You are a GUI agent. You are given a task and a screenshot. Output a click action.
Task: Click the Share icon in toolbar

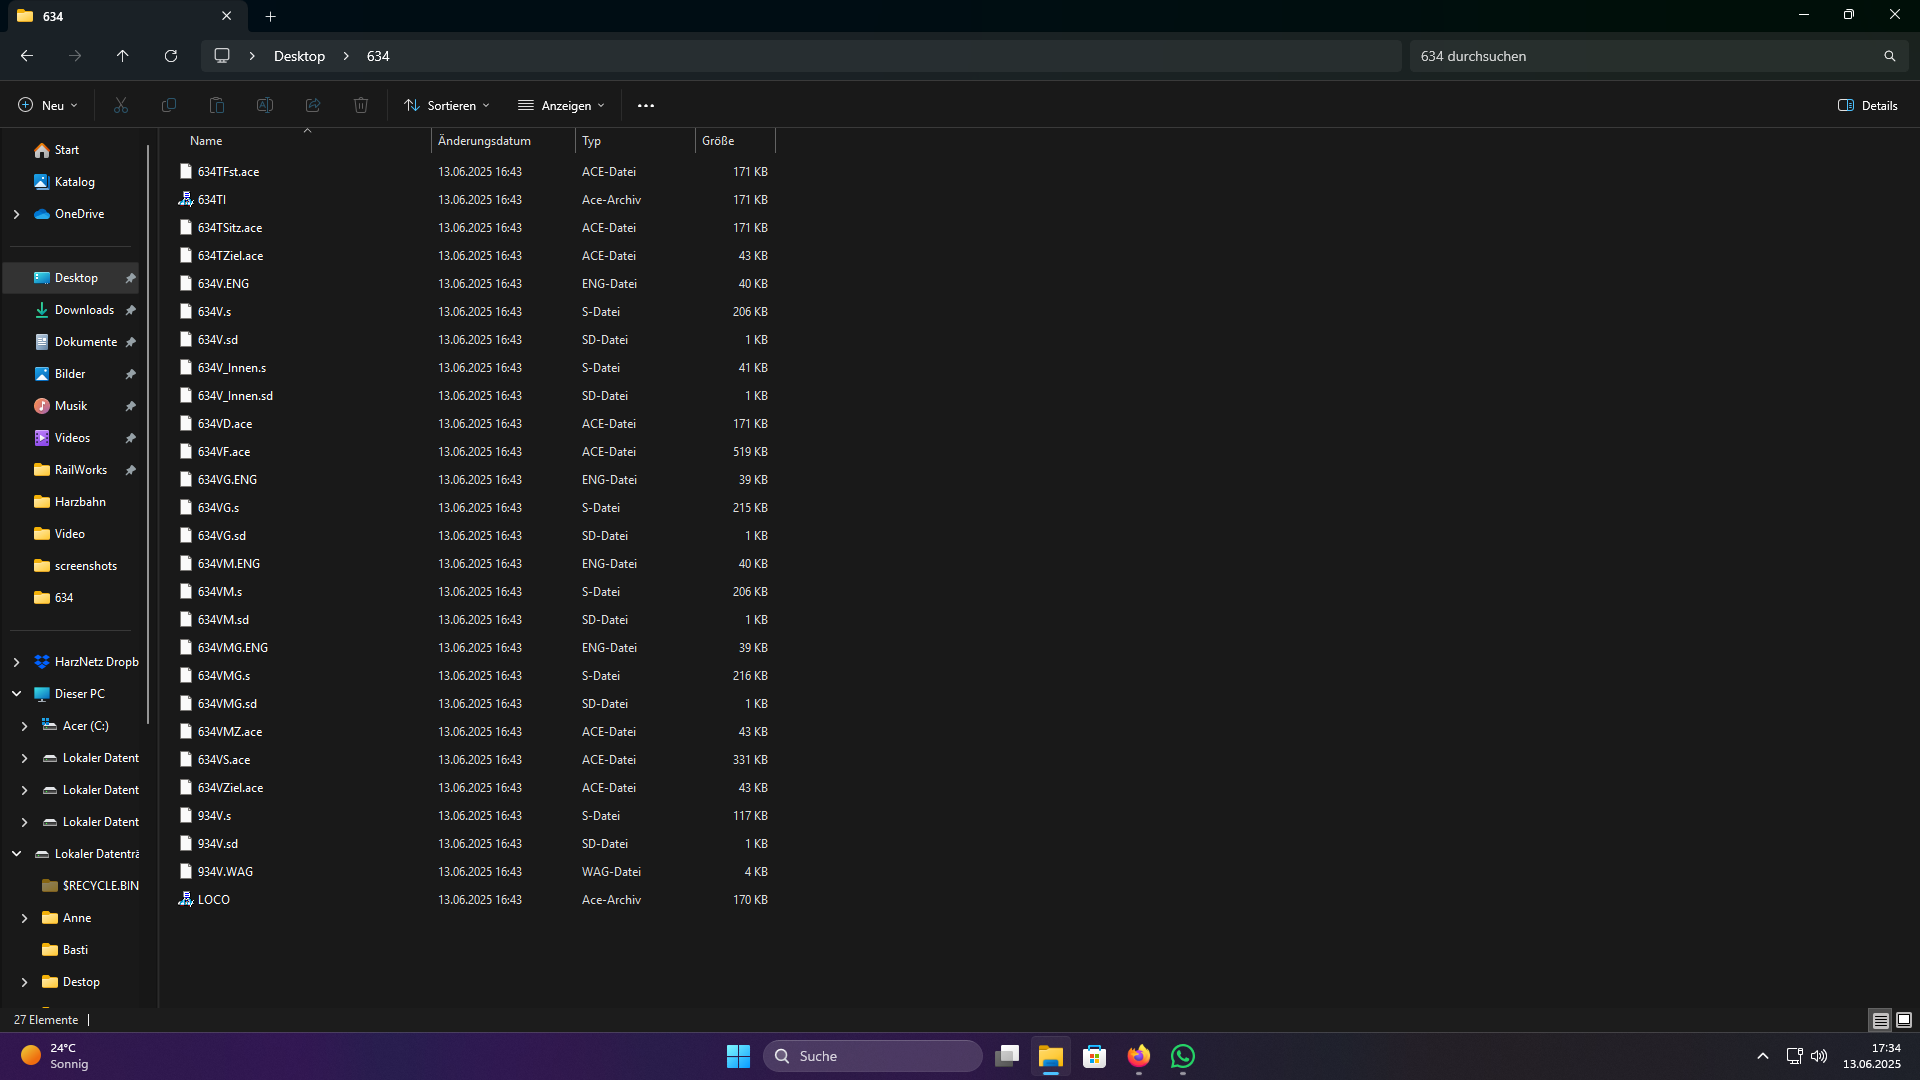point(313,105)
